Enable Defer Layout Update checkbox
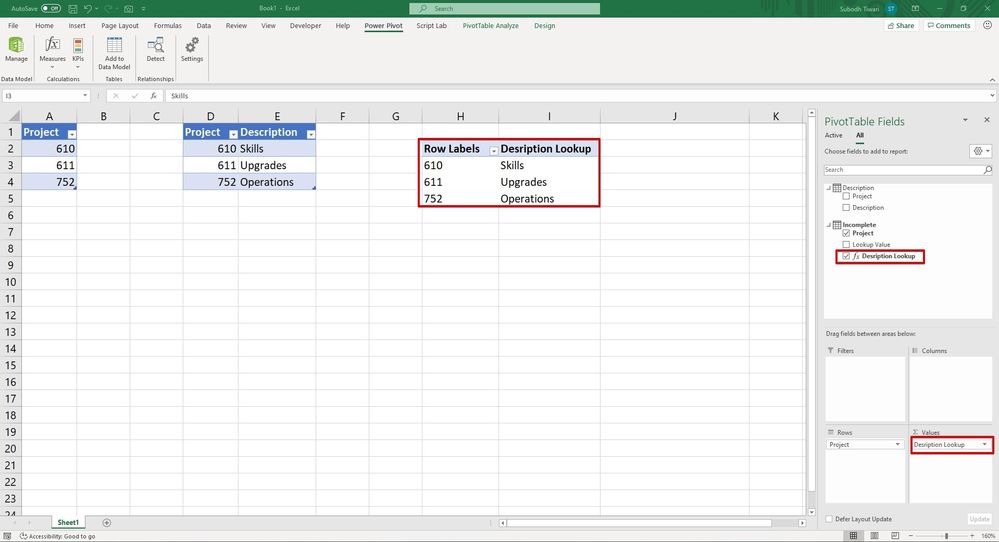999x542 pixels. [829, 519]
